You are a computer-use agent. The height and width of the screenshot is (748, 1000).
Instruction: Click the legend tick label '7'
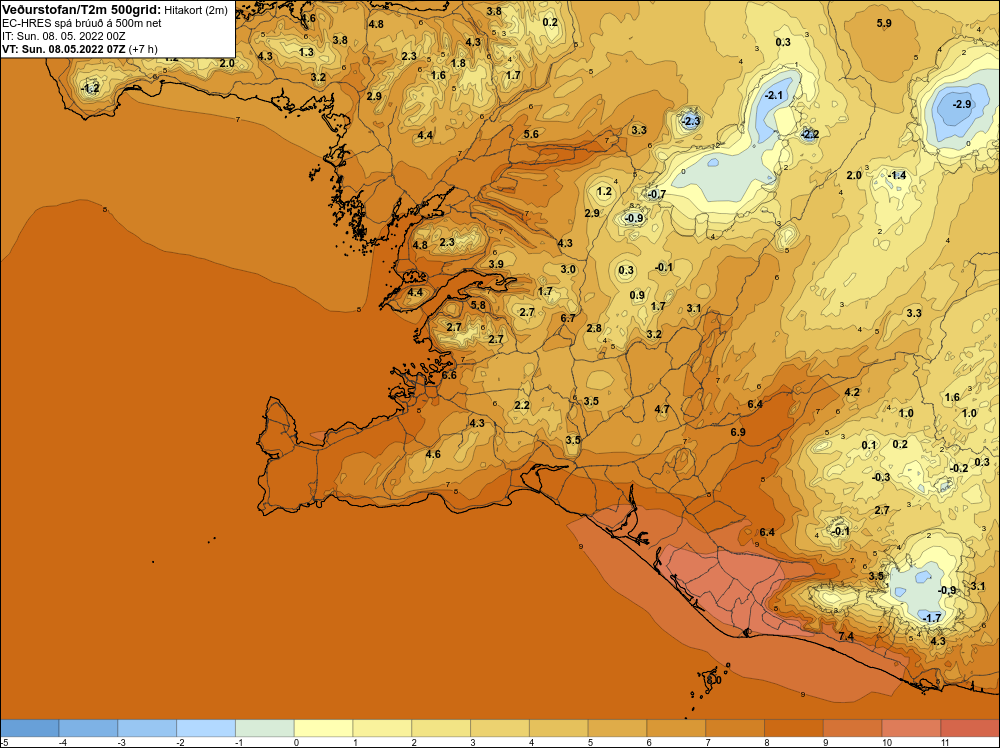coord(708,742)
